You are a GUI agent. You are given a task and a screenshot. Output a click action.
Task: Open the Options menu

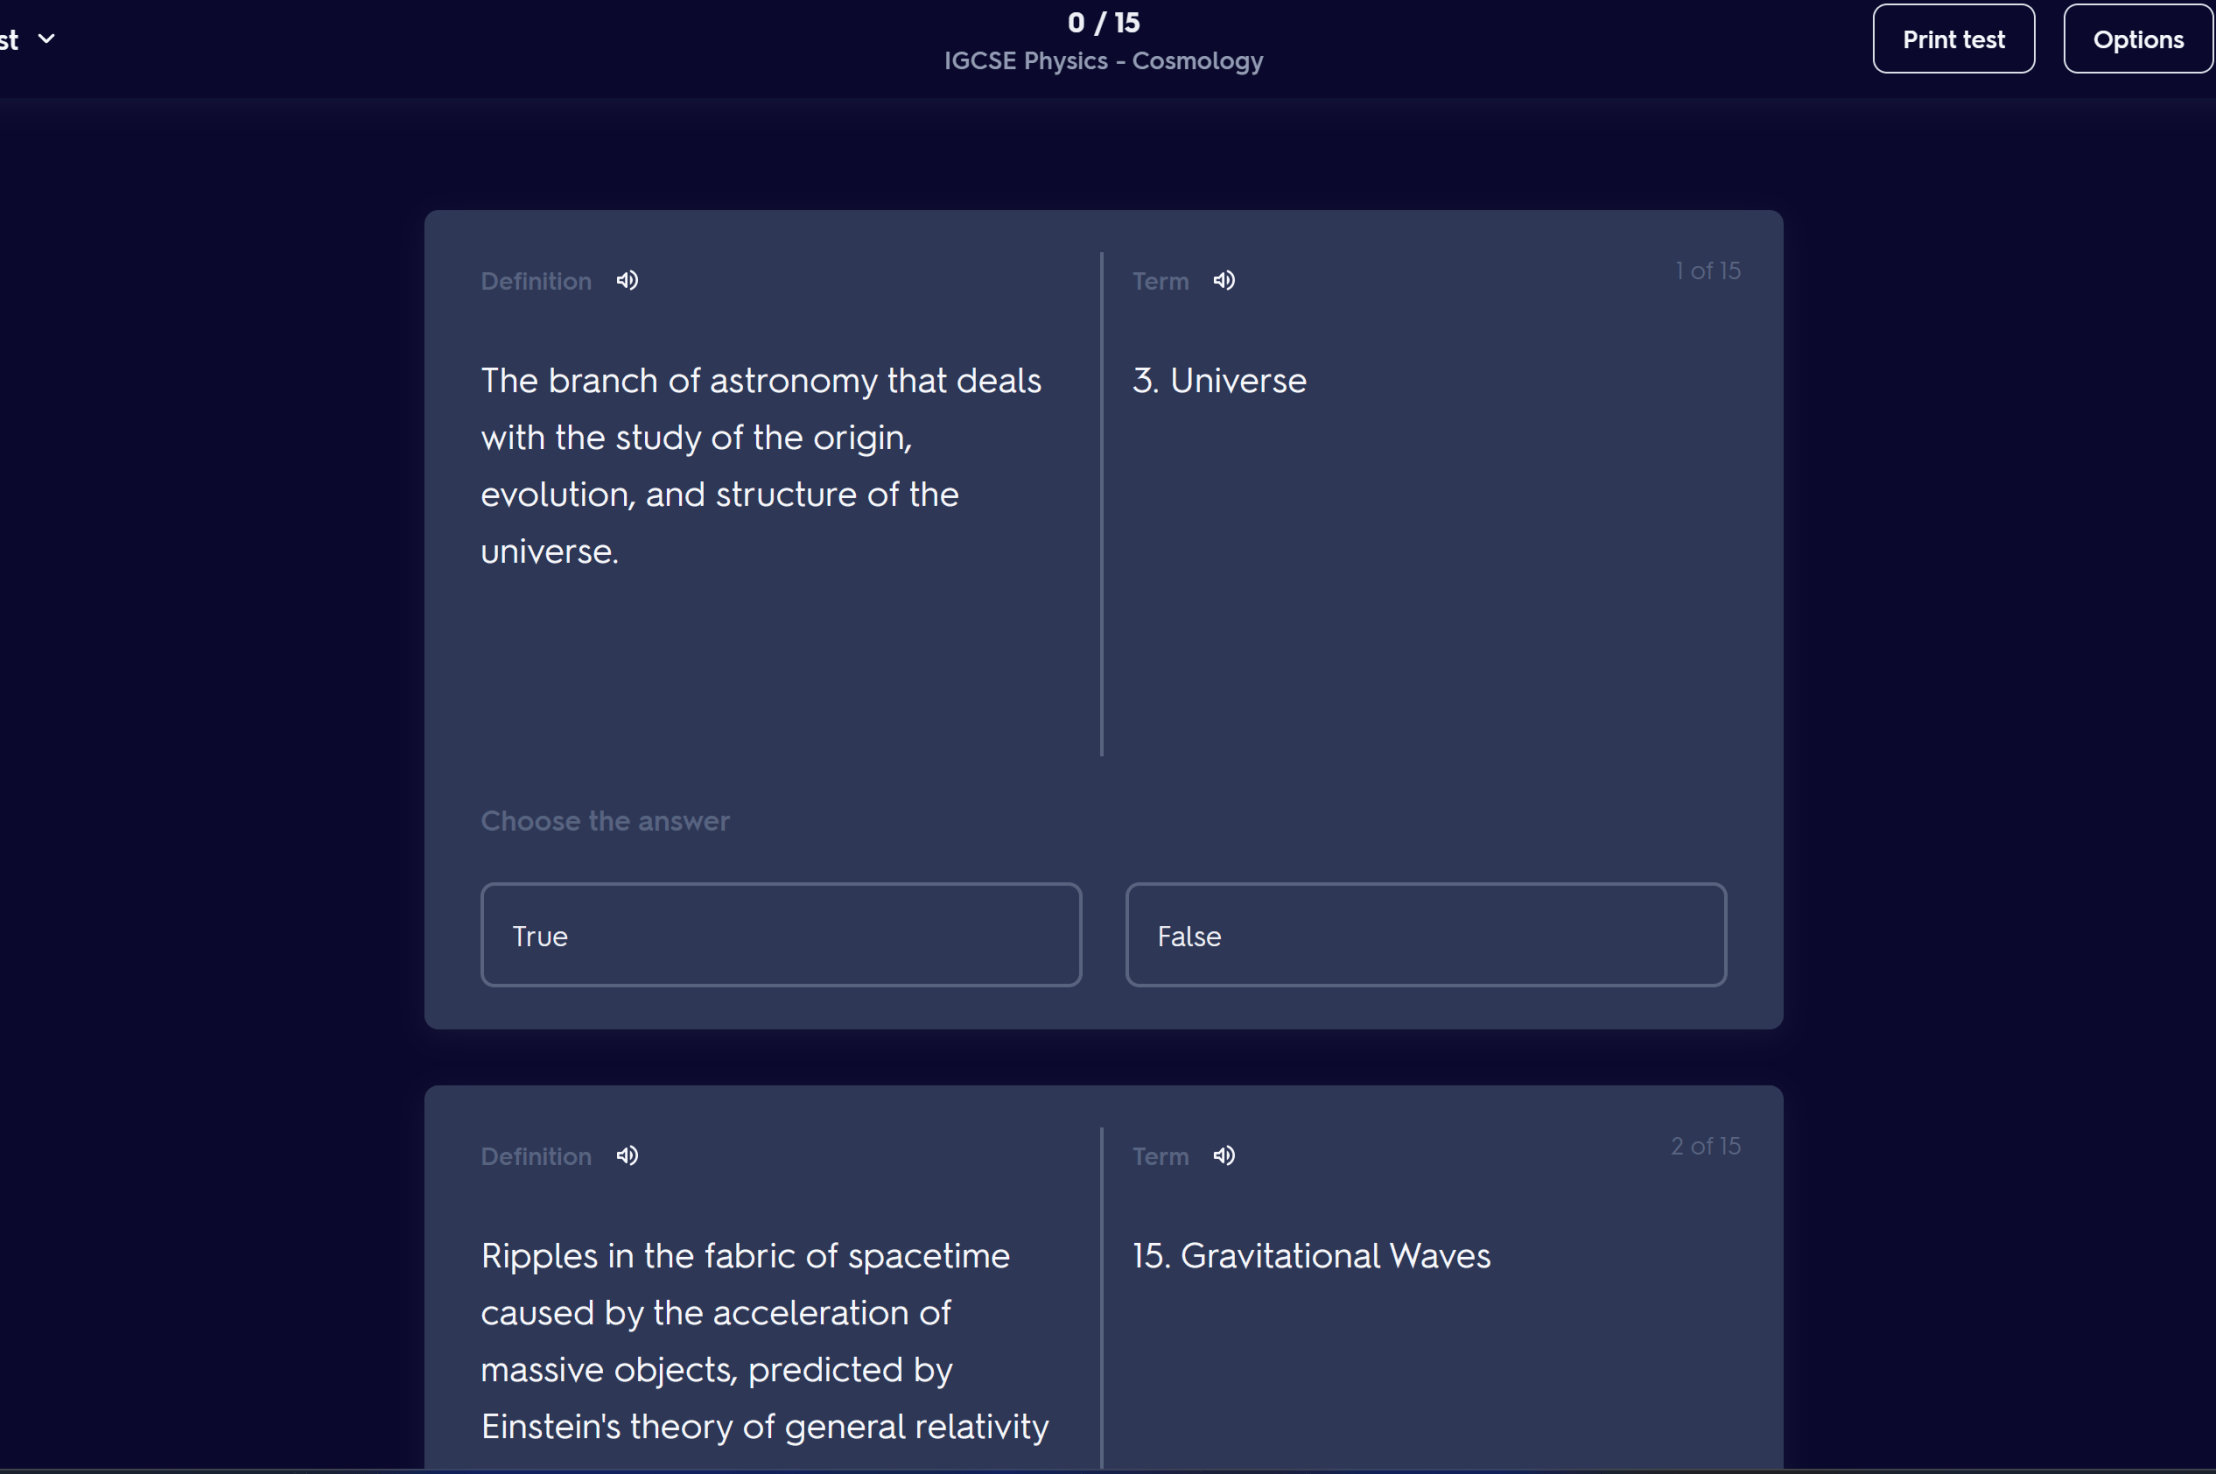click(2137, 38)
